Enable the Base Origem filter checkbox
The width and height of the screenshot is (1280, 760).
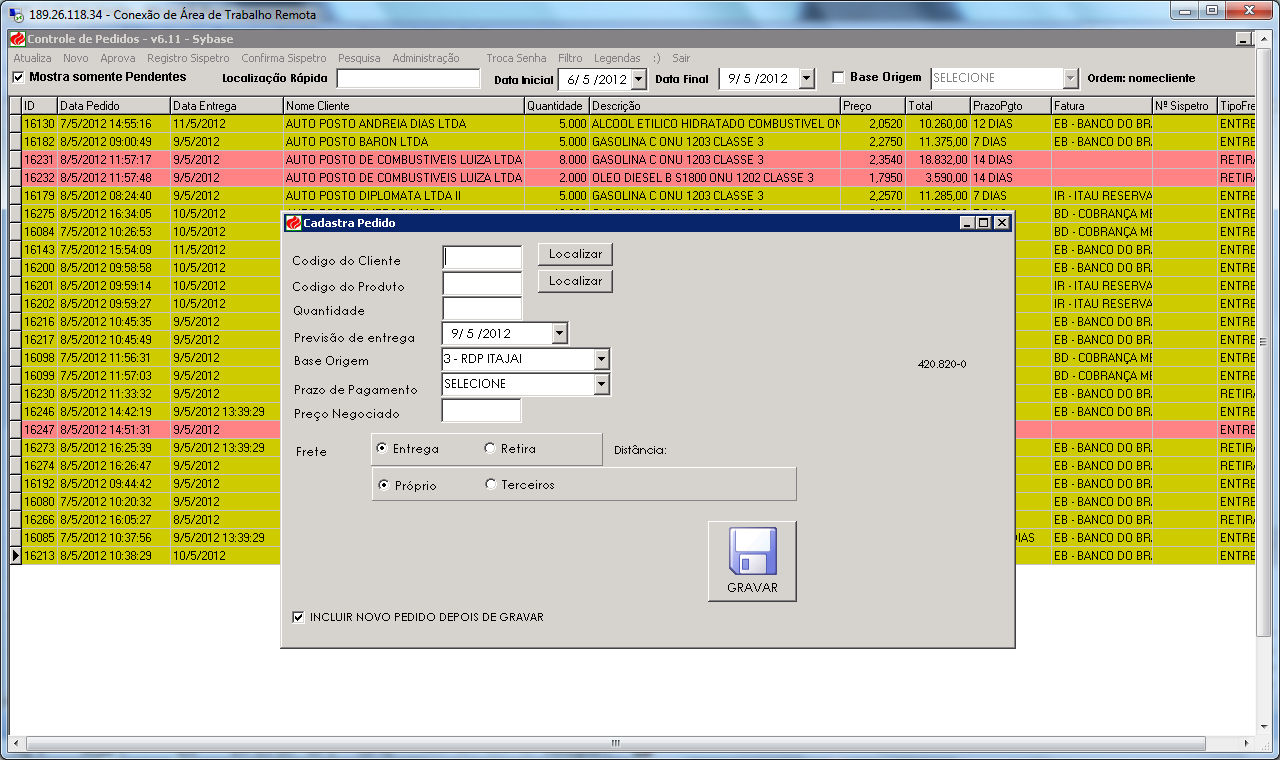click(838, 77)
